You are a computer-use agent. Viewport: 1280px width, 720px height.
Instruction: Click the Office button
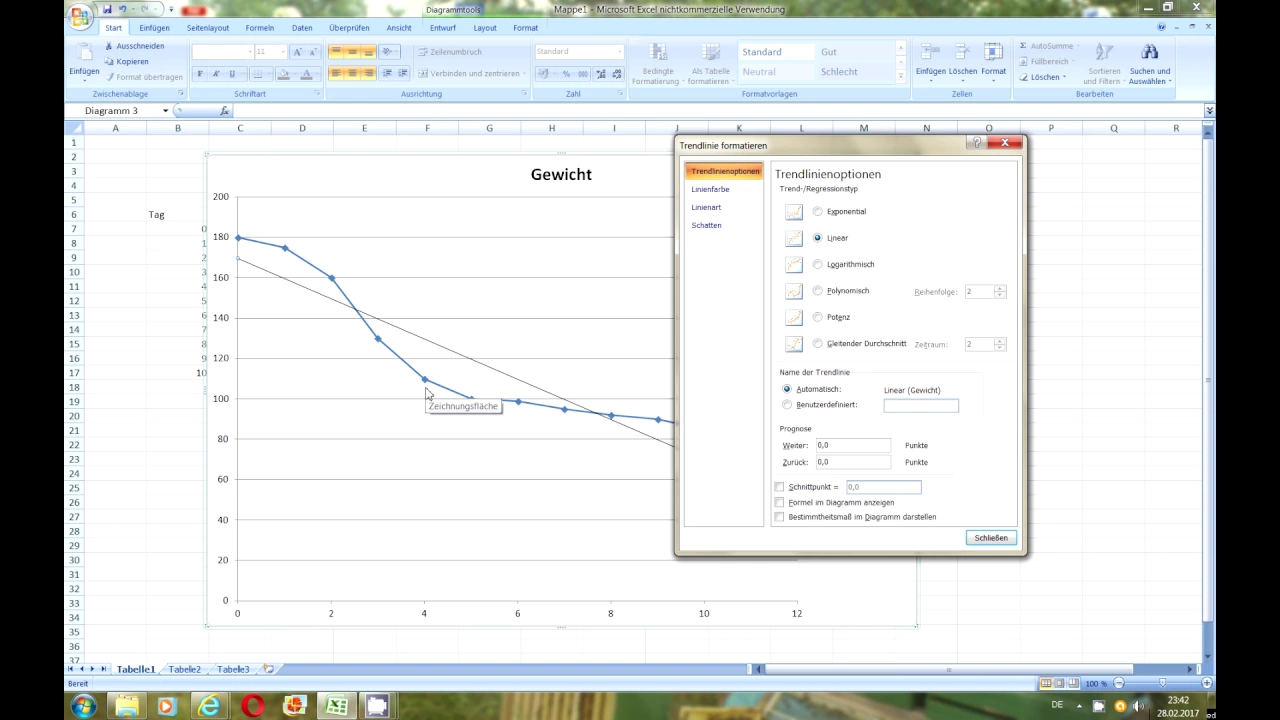click(x=80, y=17)
